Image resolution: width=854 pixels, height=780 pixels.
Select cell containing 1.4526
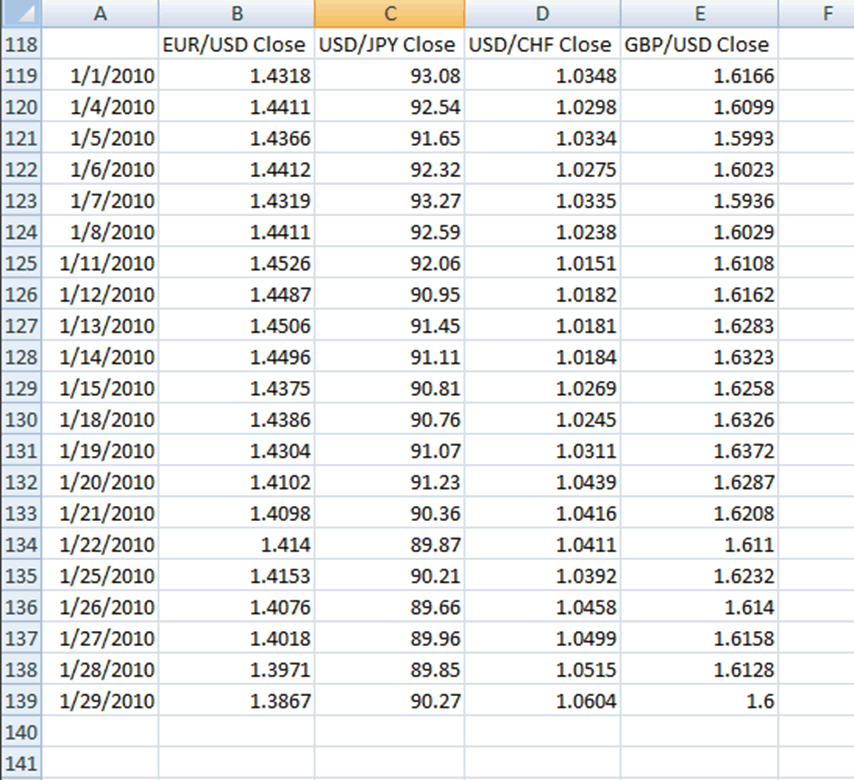pos(236,264)
